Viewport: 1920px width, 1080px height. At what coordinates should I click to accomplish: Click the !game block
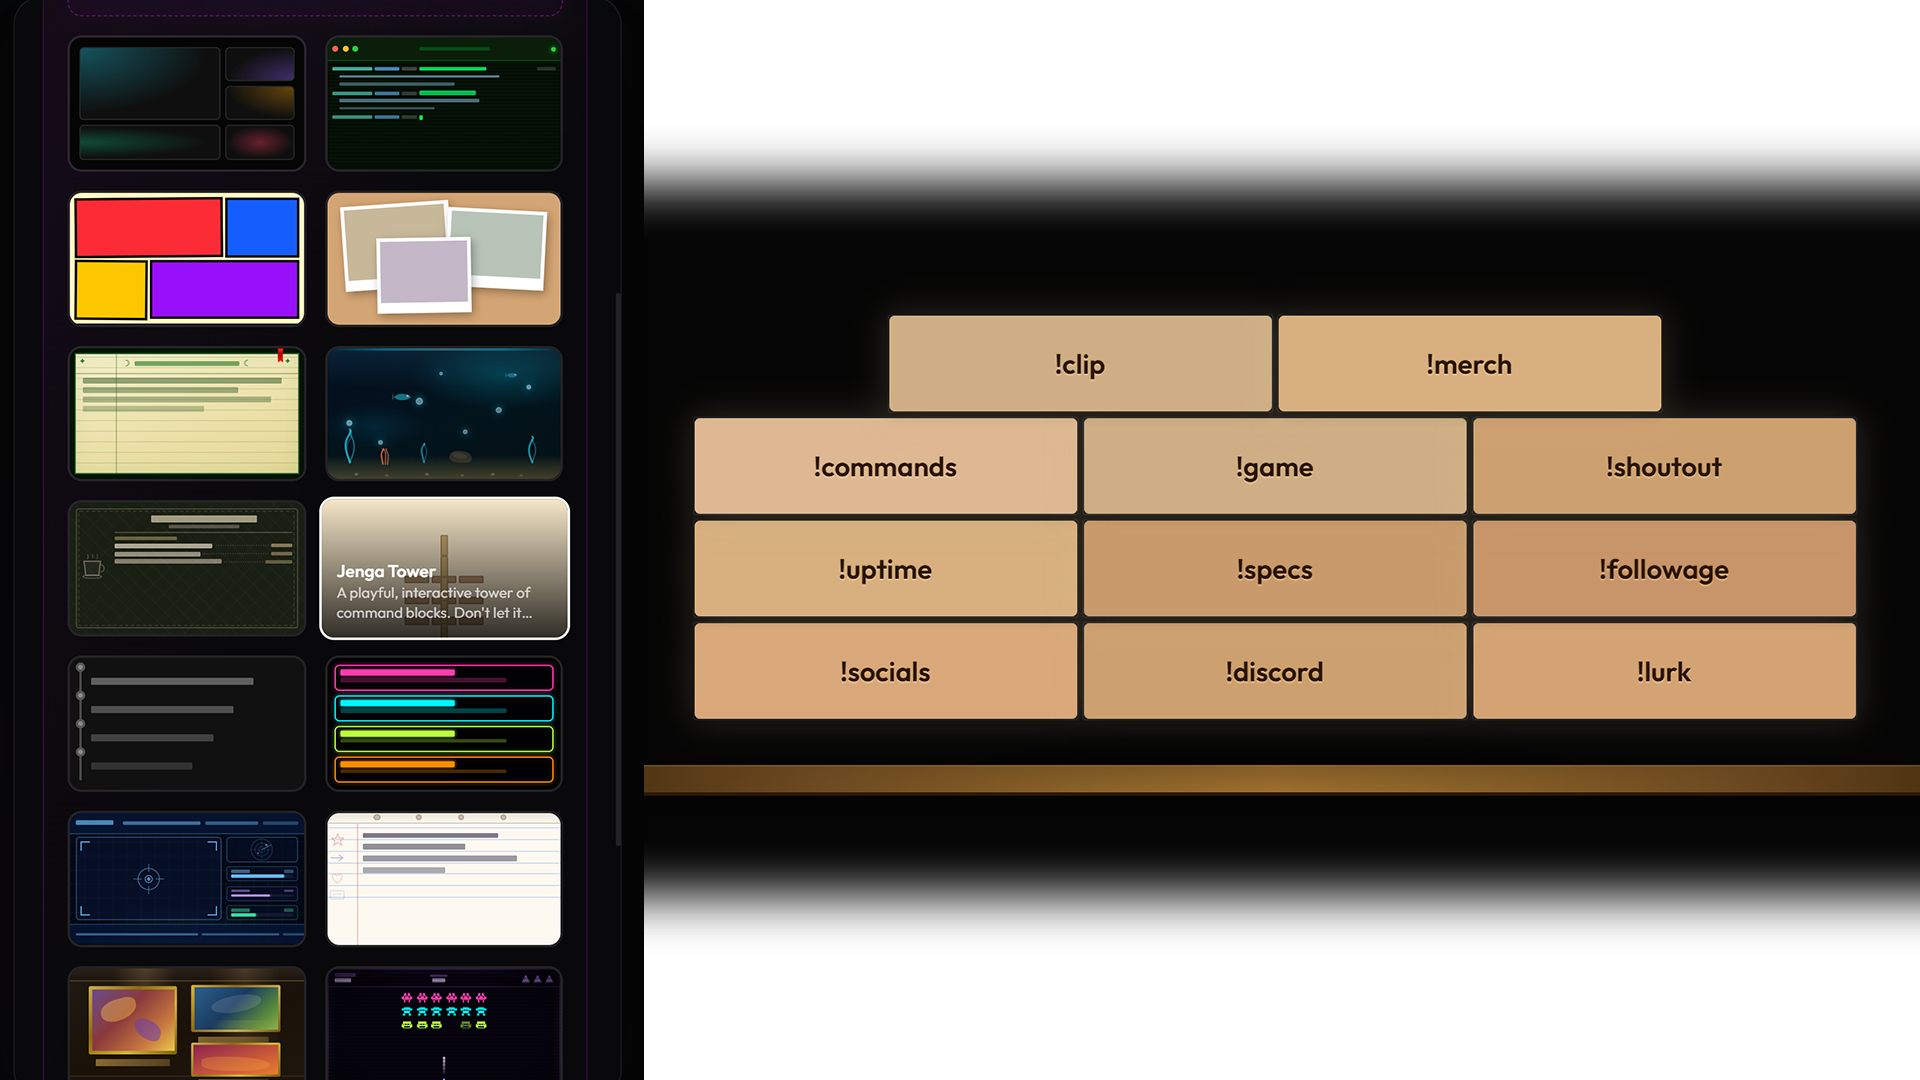[x=1274, y=467]
